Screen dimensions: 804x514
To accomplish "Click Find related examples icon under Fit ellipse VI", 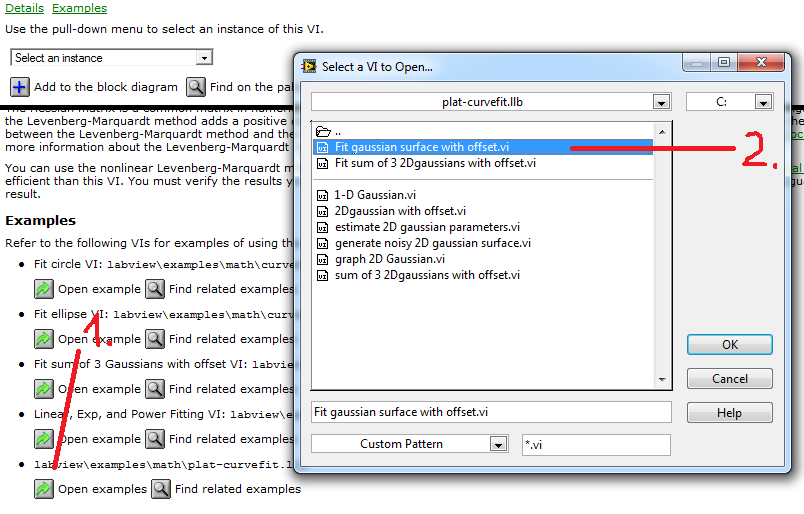I will tap(155, 339).
